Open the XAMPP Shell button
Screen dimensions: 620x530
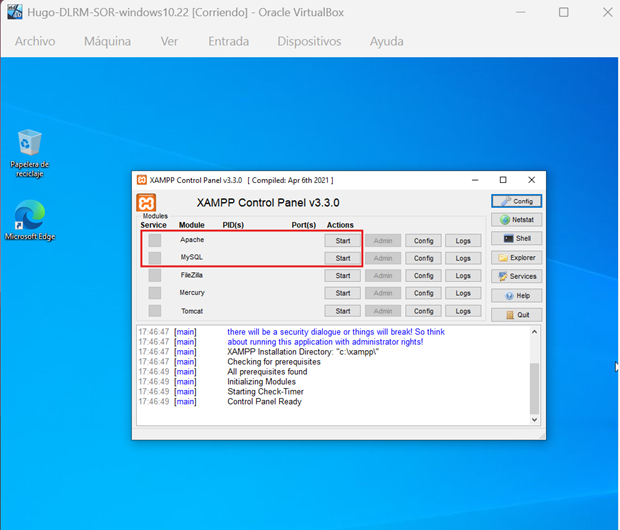(516, 239)
